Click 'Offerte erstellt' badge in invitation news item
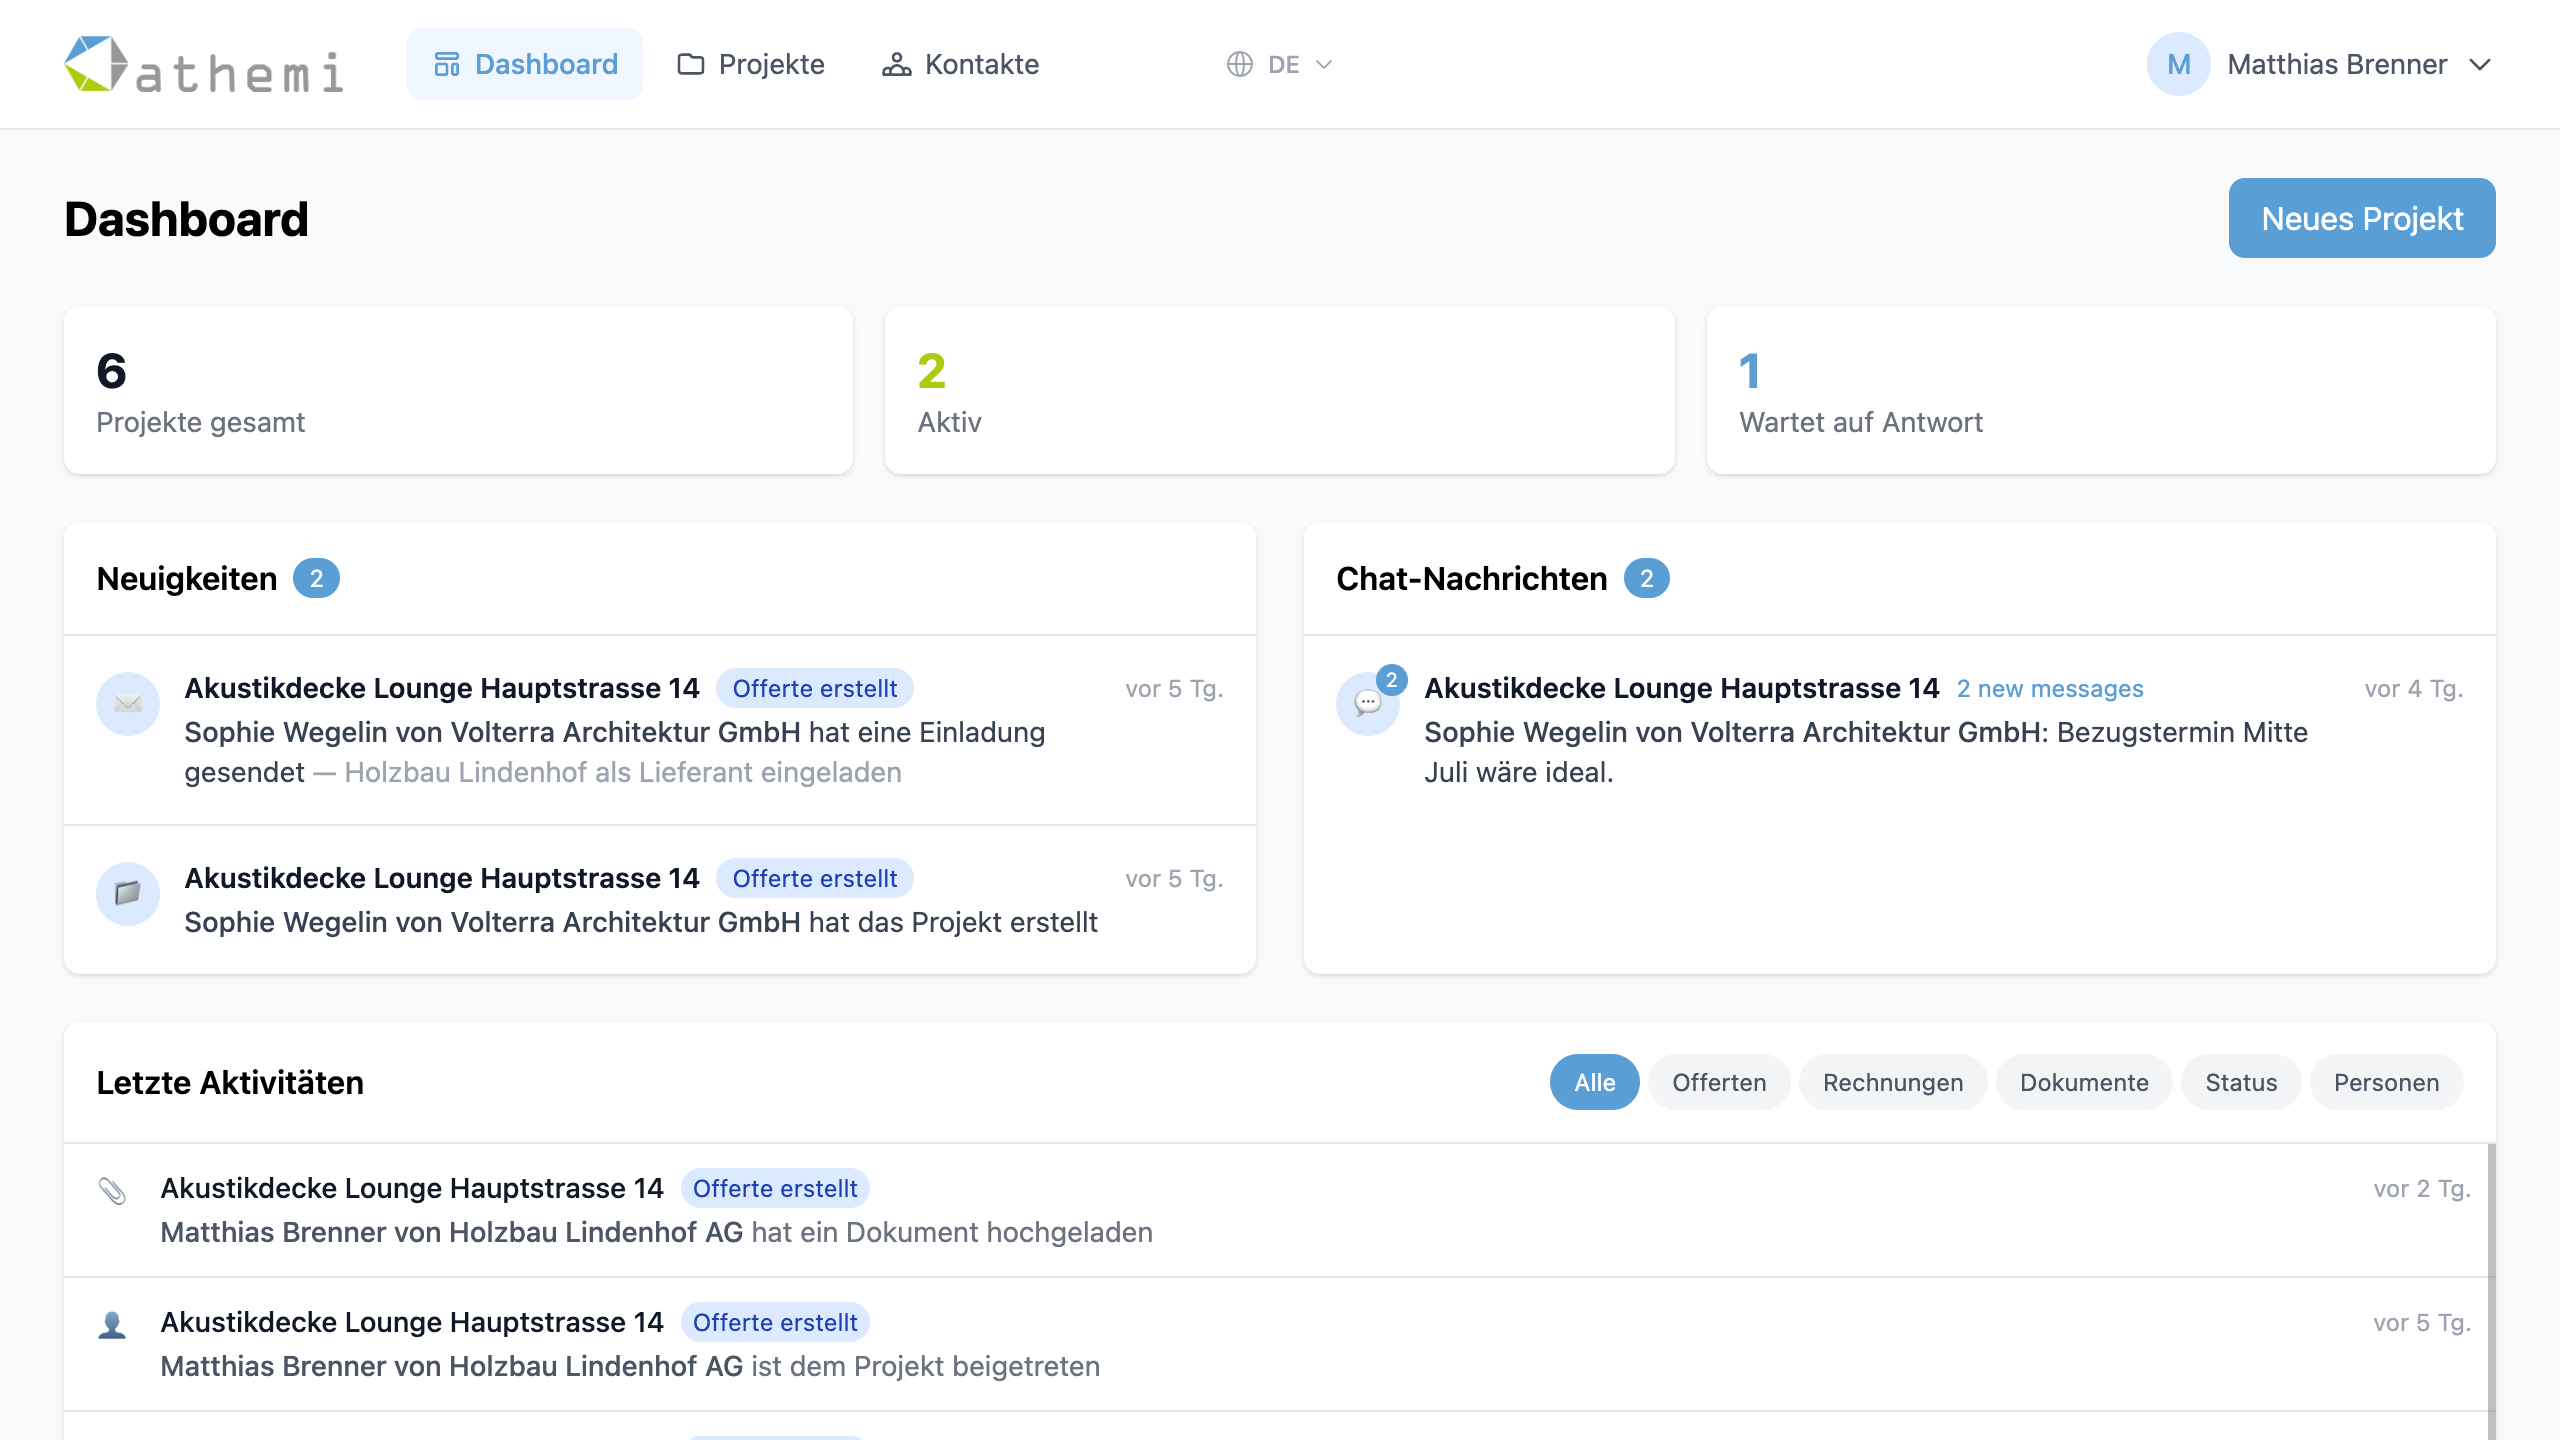This screenshot has height=1440, width=2560. (x=814, y=688)
